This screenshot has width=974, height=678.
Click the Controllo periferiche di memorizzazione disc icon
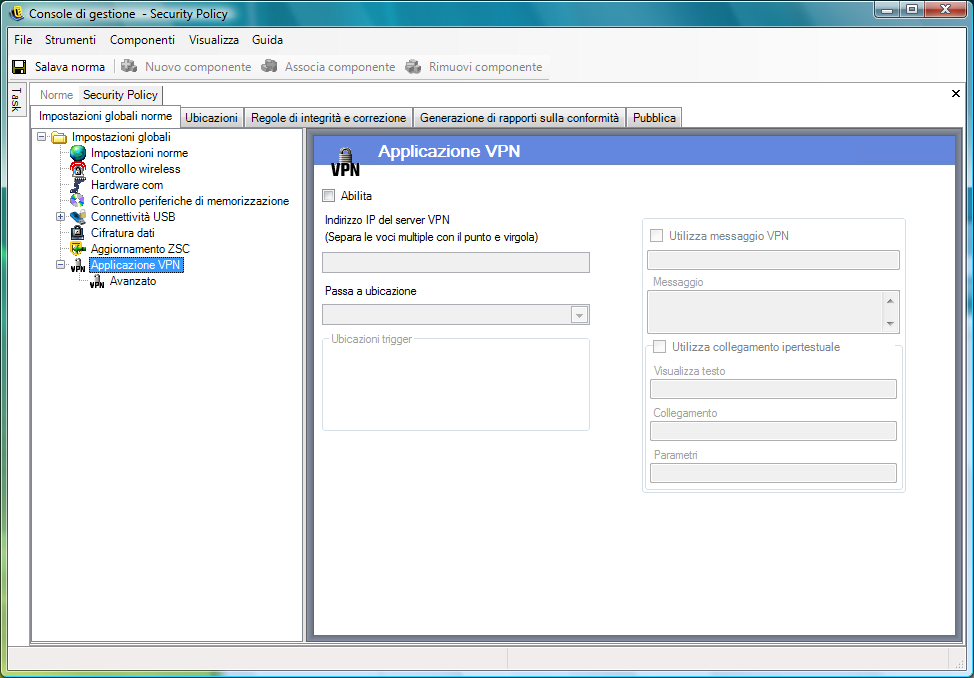(78, 201)
